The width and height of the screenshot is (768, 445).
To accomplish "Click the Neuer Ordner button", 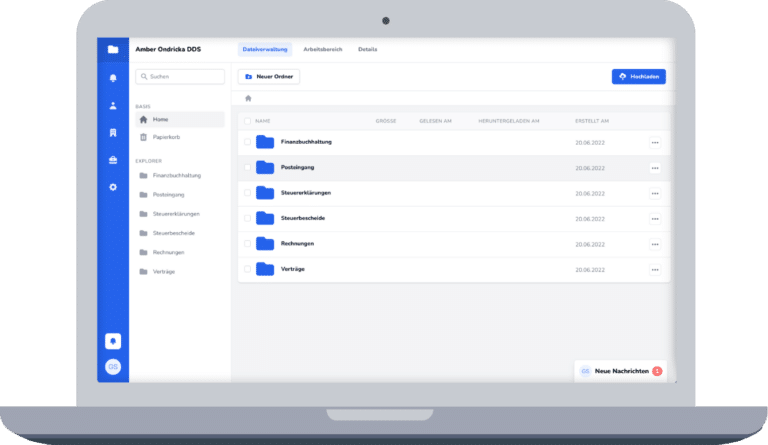I will 269,77.
